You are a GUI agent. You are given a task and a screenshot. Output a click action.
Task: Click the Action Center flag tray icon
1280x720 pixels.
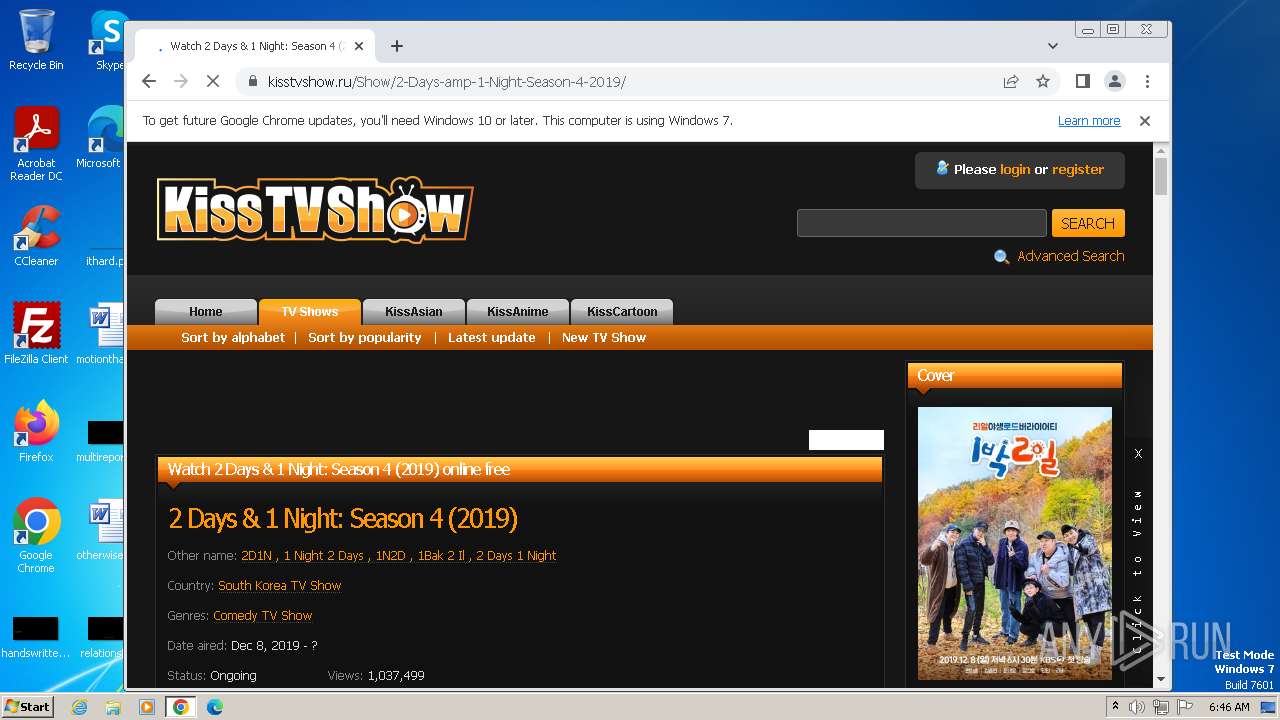(1184, 707)
